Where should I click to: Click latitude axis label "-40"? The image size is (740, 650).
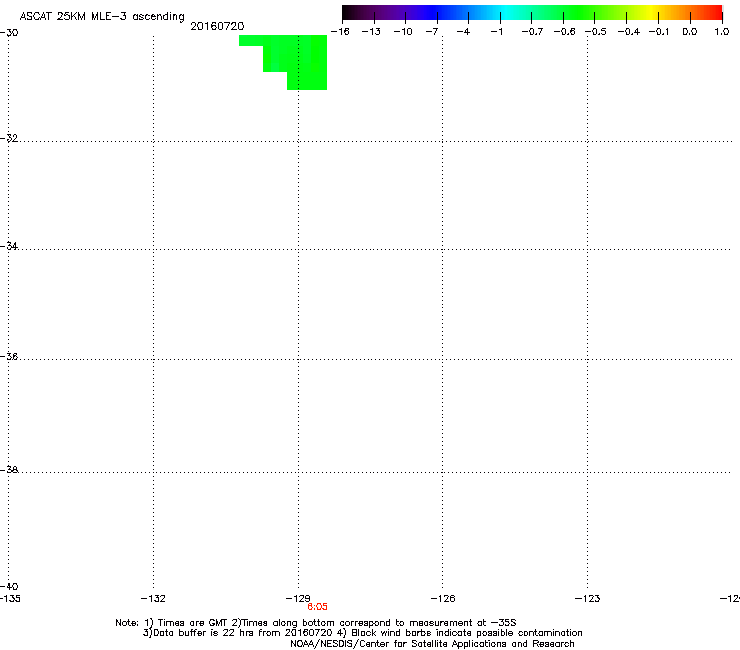click(9, 587)
